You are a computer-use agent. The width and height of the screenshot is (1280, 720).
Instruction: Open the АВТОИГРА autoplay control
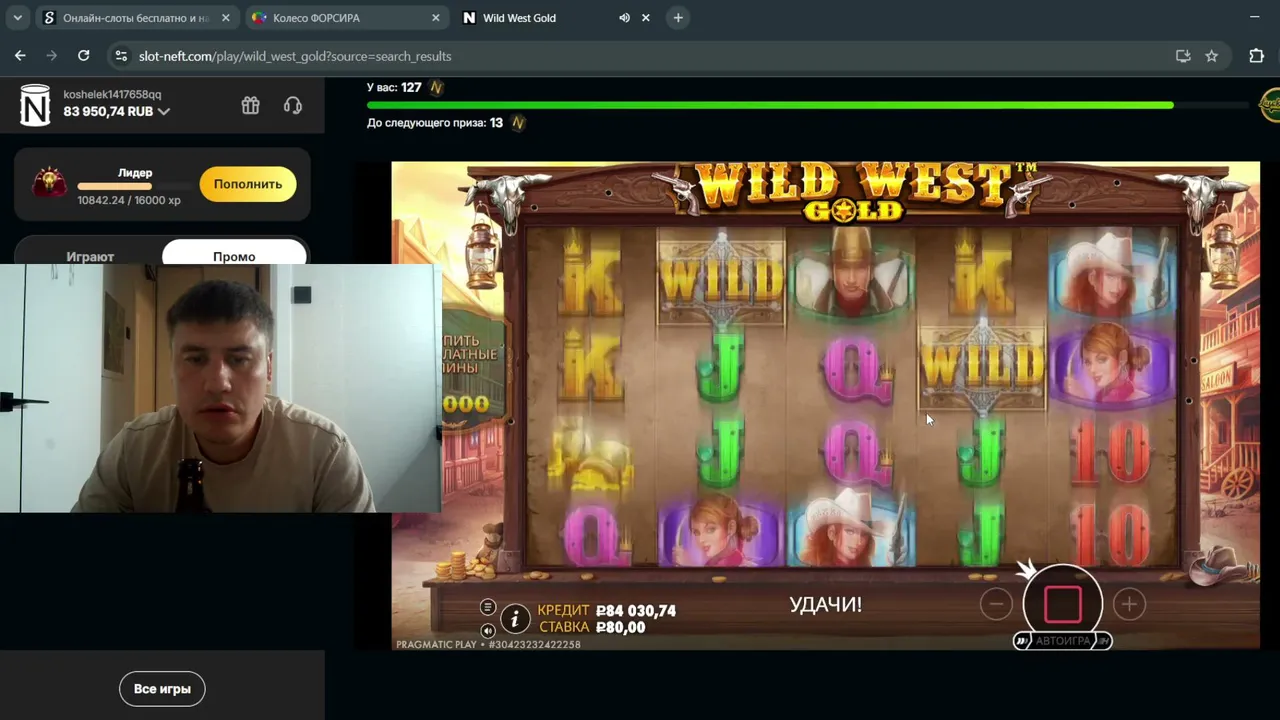point(1062,641)
